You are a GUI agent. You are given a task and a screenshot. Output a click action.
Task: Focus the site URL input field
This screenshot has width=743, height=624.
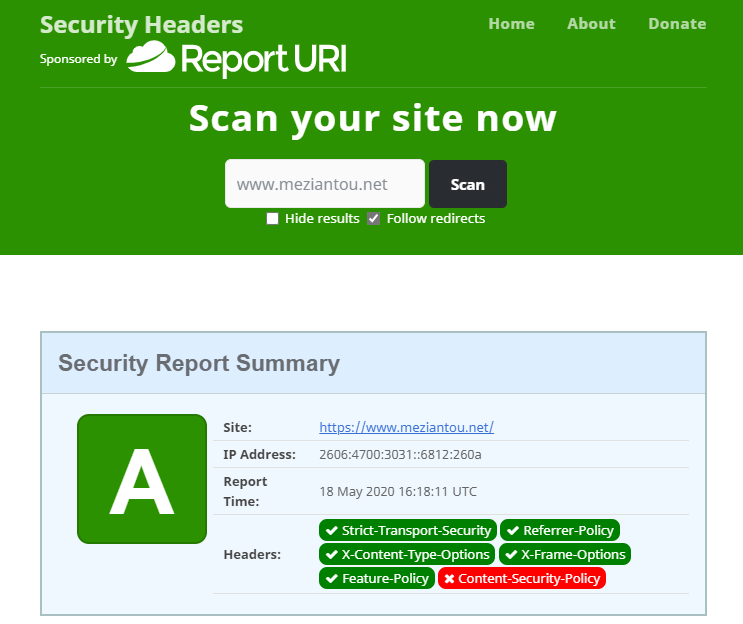[x=325, y=184]
